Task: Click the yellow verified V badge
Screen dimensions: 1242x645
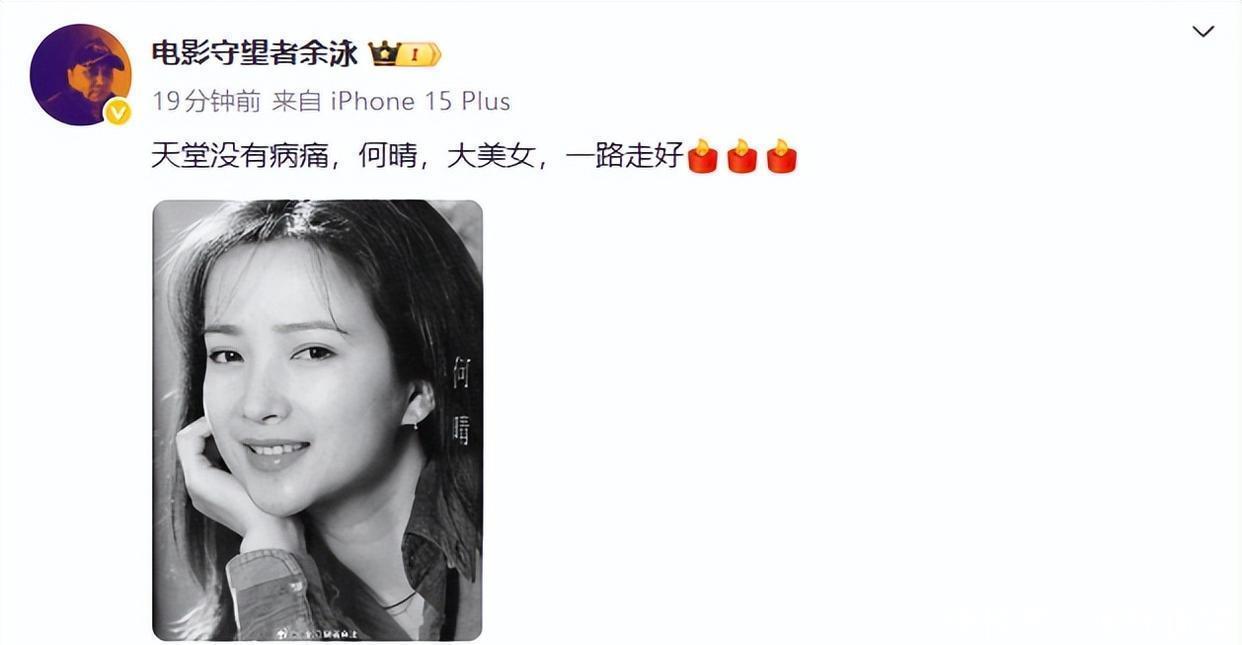Action: pos(118,112)
